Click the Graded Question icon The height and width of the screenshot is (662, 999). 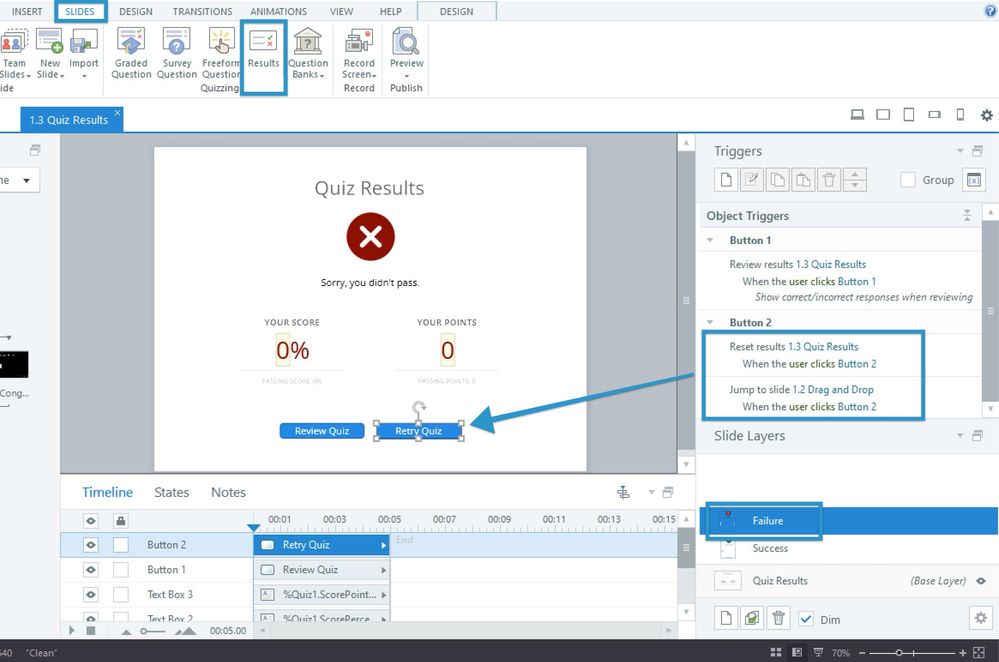click(131, 42)
